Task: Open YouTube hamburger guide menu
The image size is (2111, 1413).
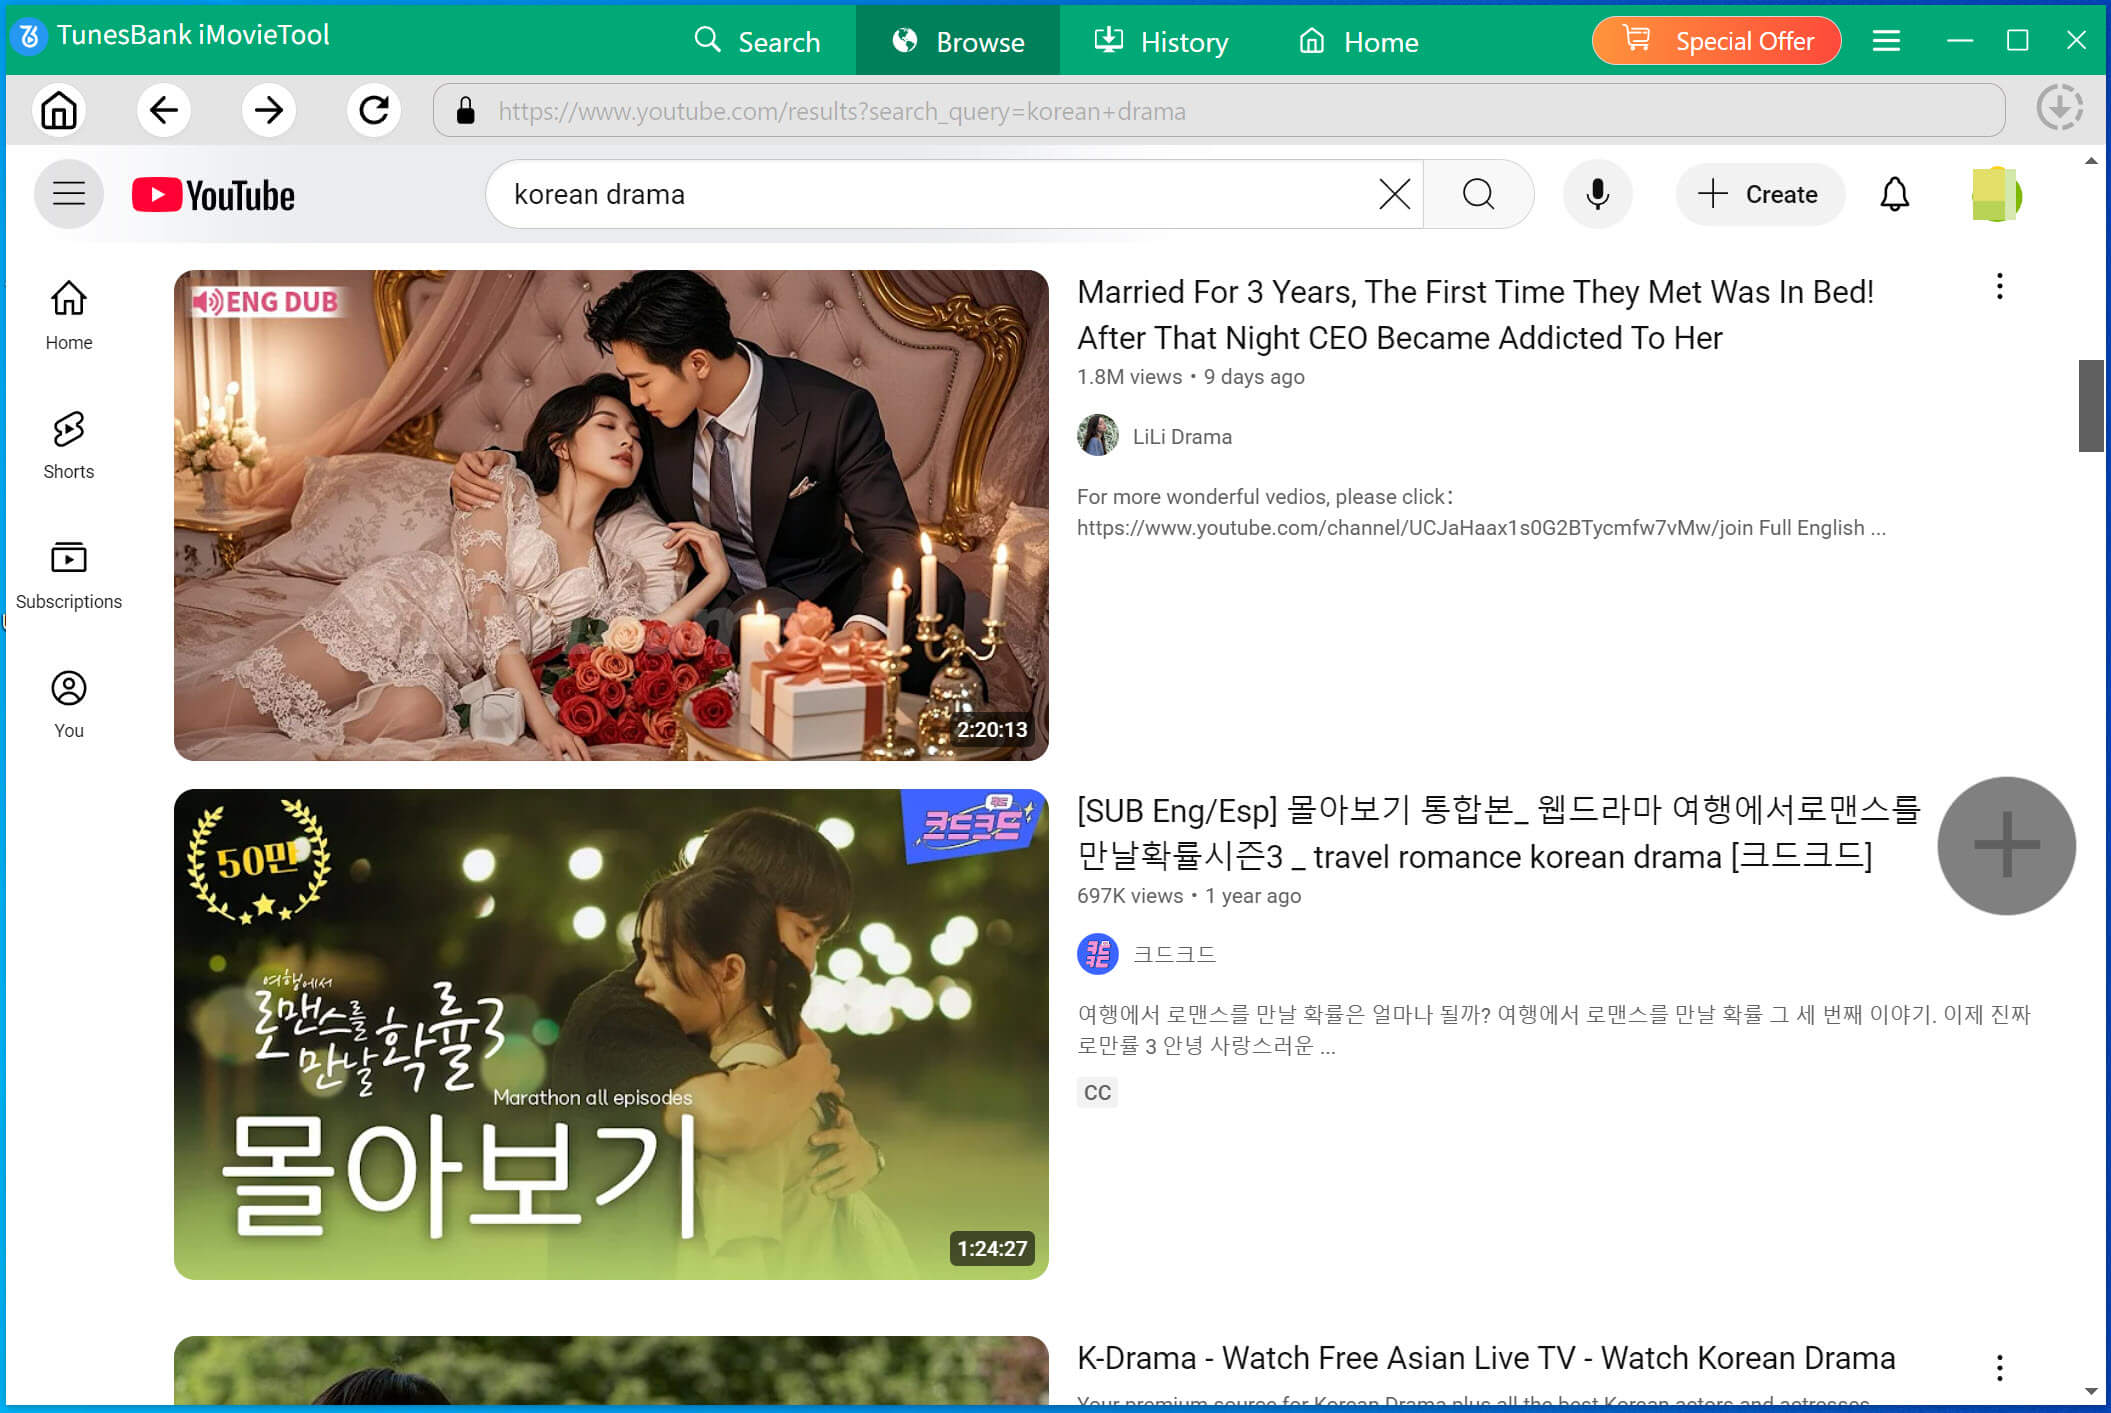Action: pyautogui.click(x=69, y=194)
